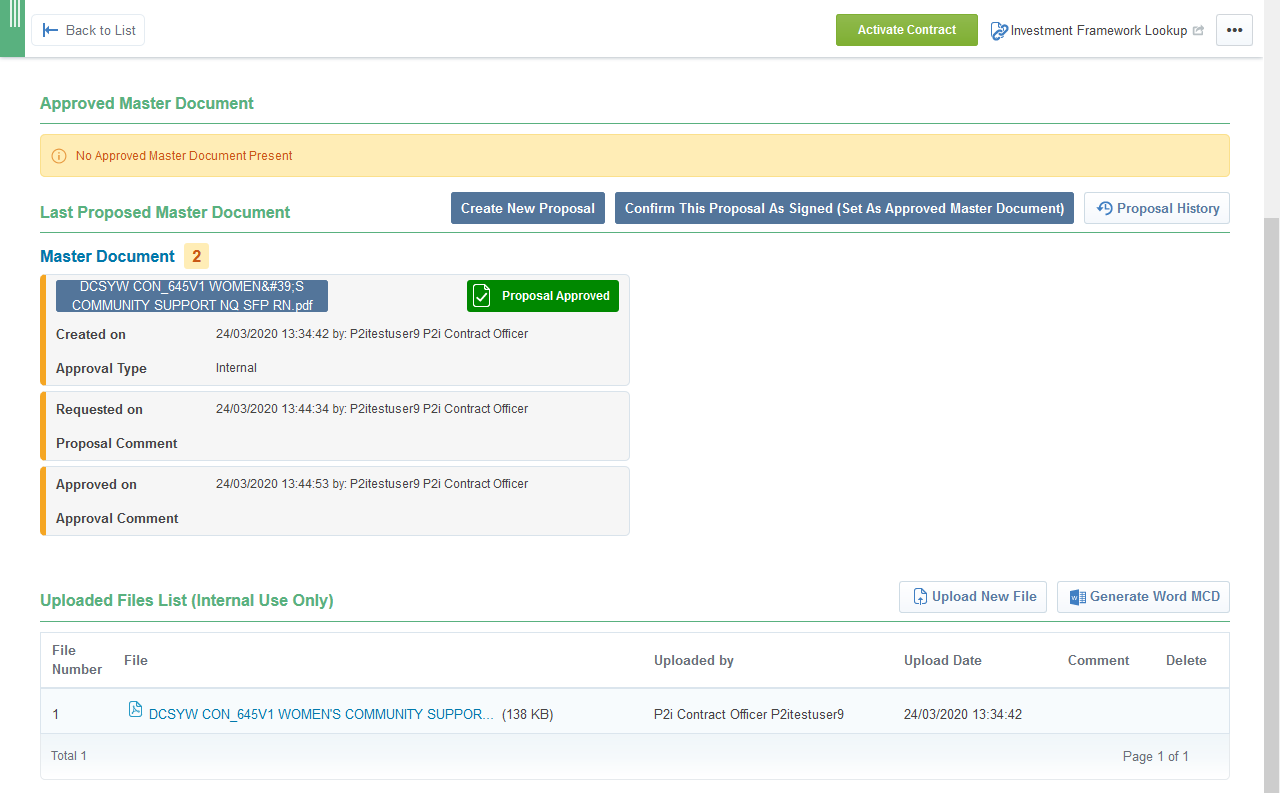Image resolution: width=1280 pixels, height=793 pixels.
Task: Click the warning info icon in yellow banner
Action: click(x=59, y=156)
